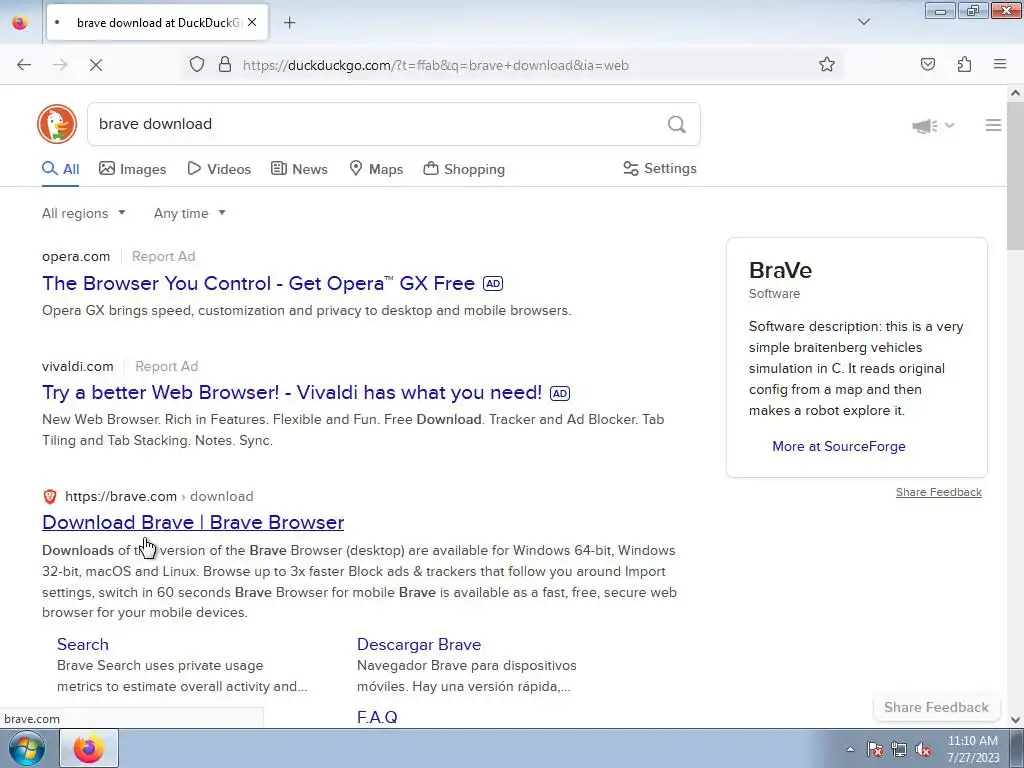Click the DuckDuckGo duck logo

tap(57, 124)
